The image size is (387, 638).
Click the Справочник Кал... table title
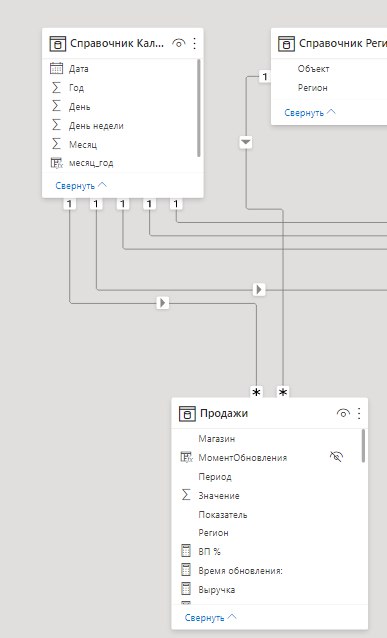pyautogui.click(x=117, y=43)
